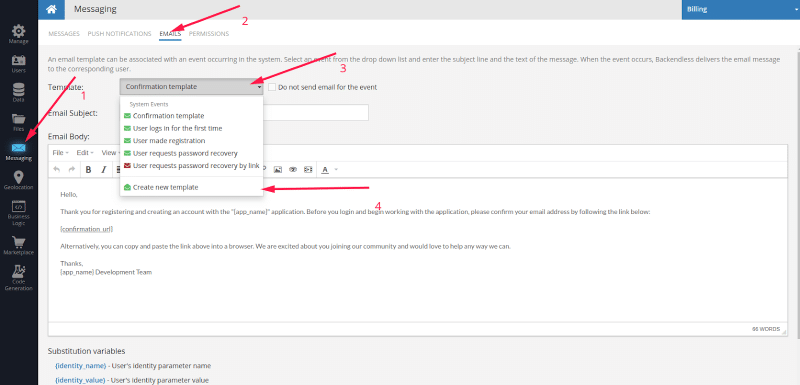
Task: Open the Code Generation section
Action: point(19,278)
